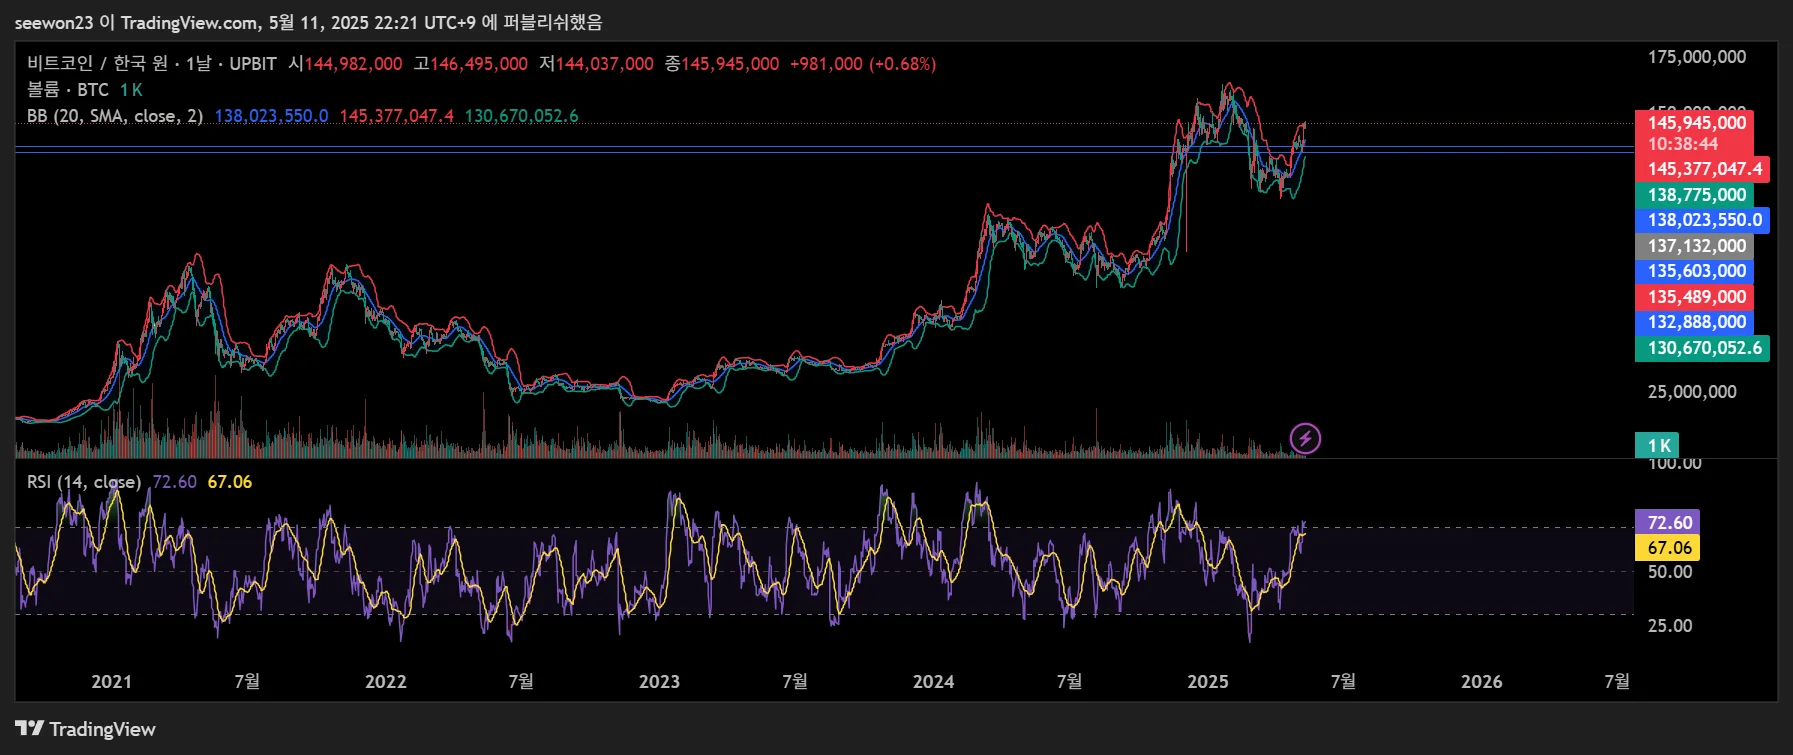Click the 2023 label on time axis

click(x=659, y=682)
